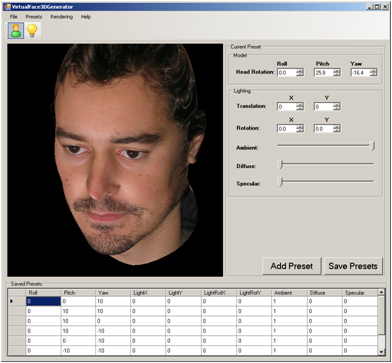The image size is (392, 363).
Task: Increase Roll with spinner up arrow
Action: 300,70
